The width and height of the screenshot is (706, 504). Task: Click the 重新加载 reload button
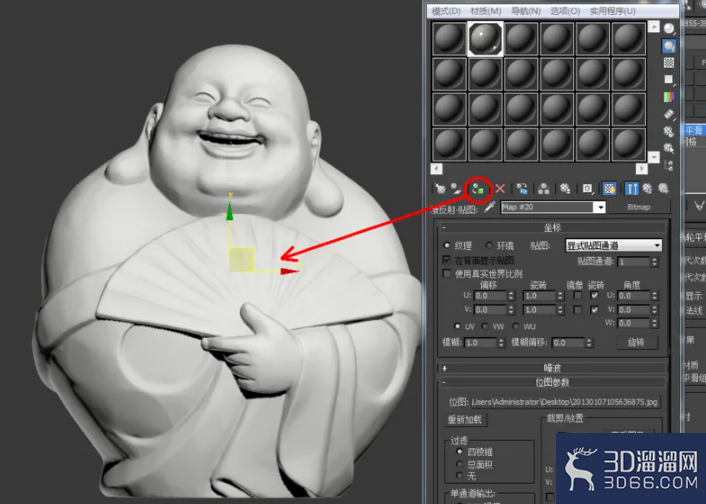click(465, 420)
